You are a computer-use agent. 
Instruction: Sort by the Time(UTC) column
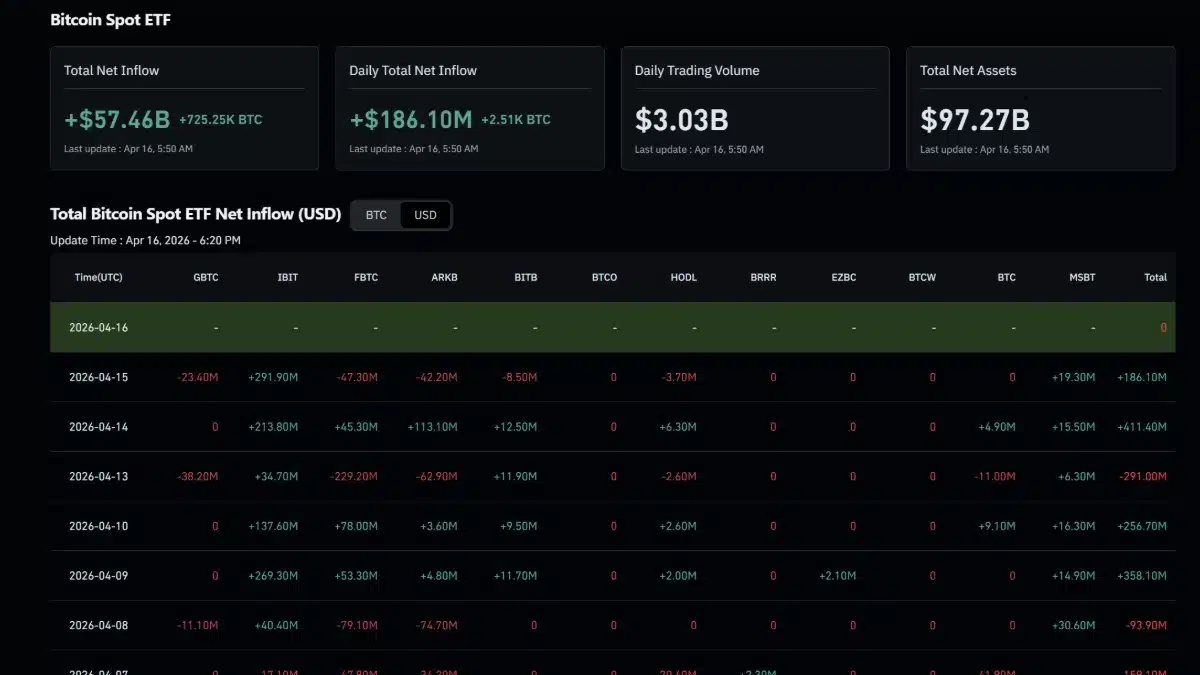tap(98, 277)
